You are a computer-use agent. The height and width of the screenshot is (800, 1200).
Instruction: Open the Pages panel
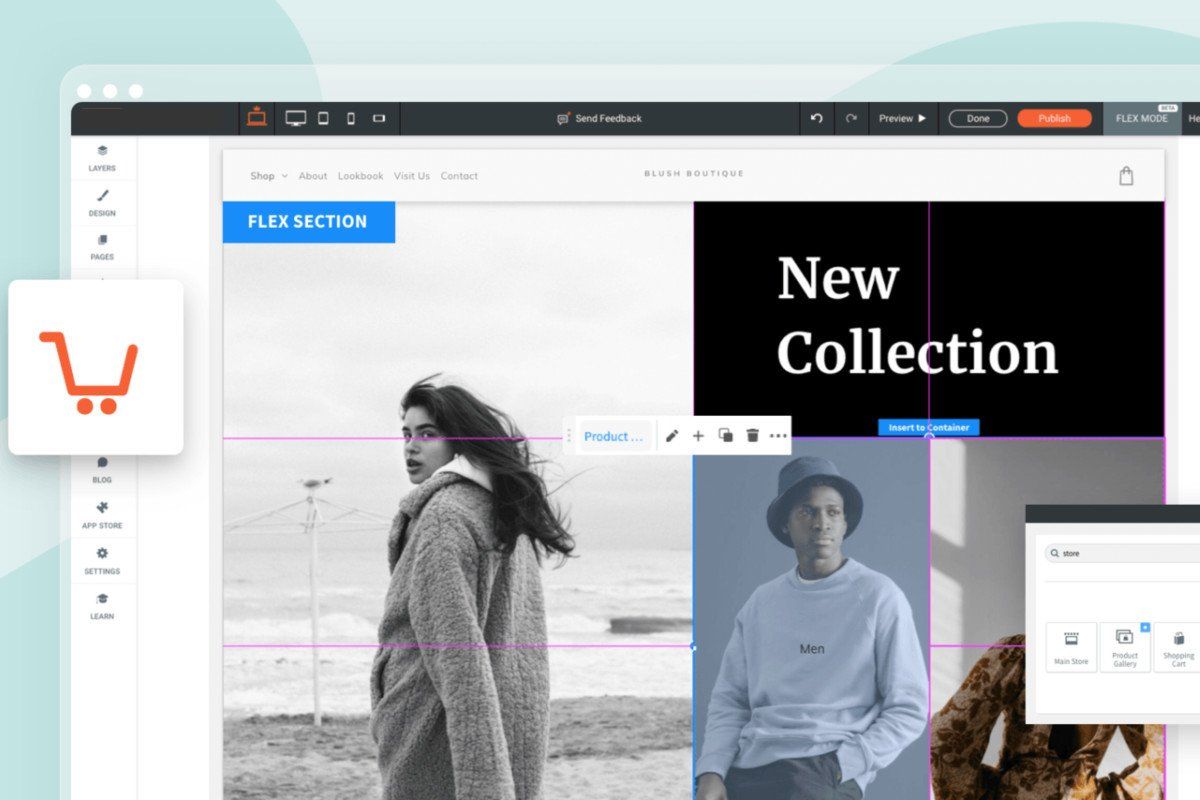(102, 247)
